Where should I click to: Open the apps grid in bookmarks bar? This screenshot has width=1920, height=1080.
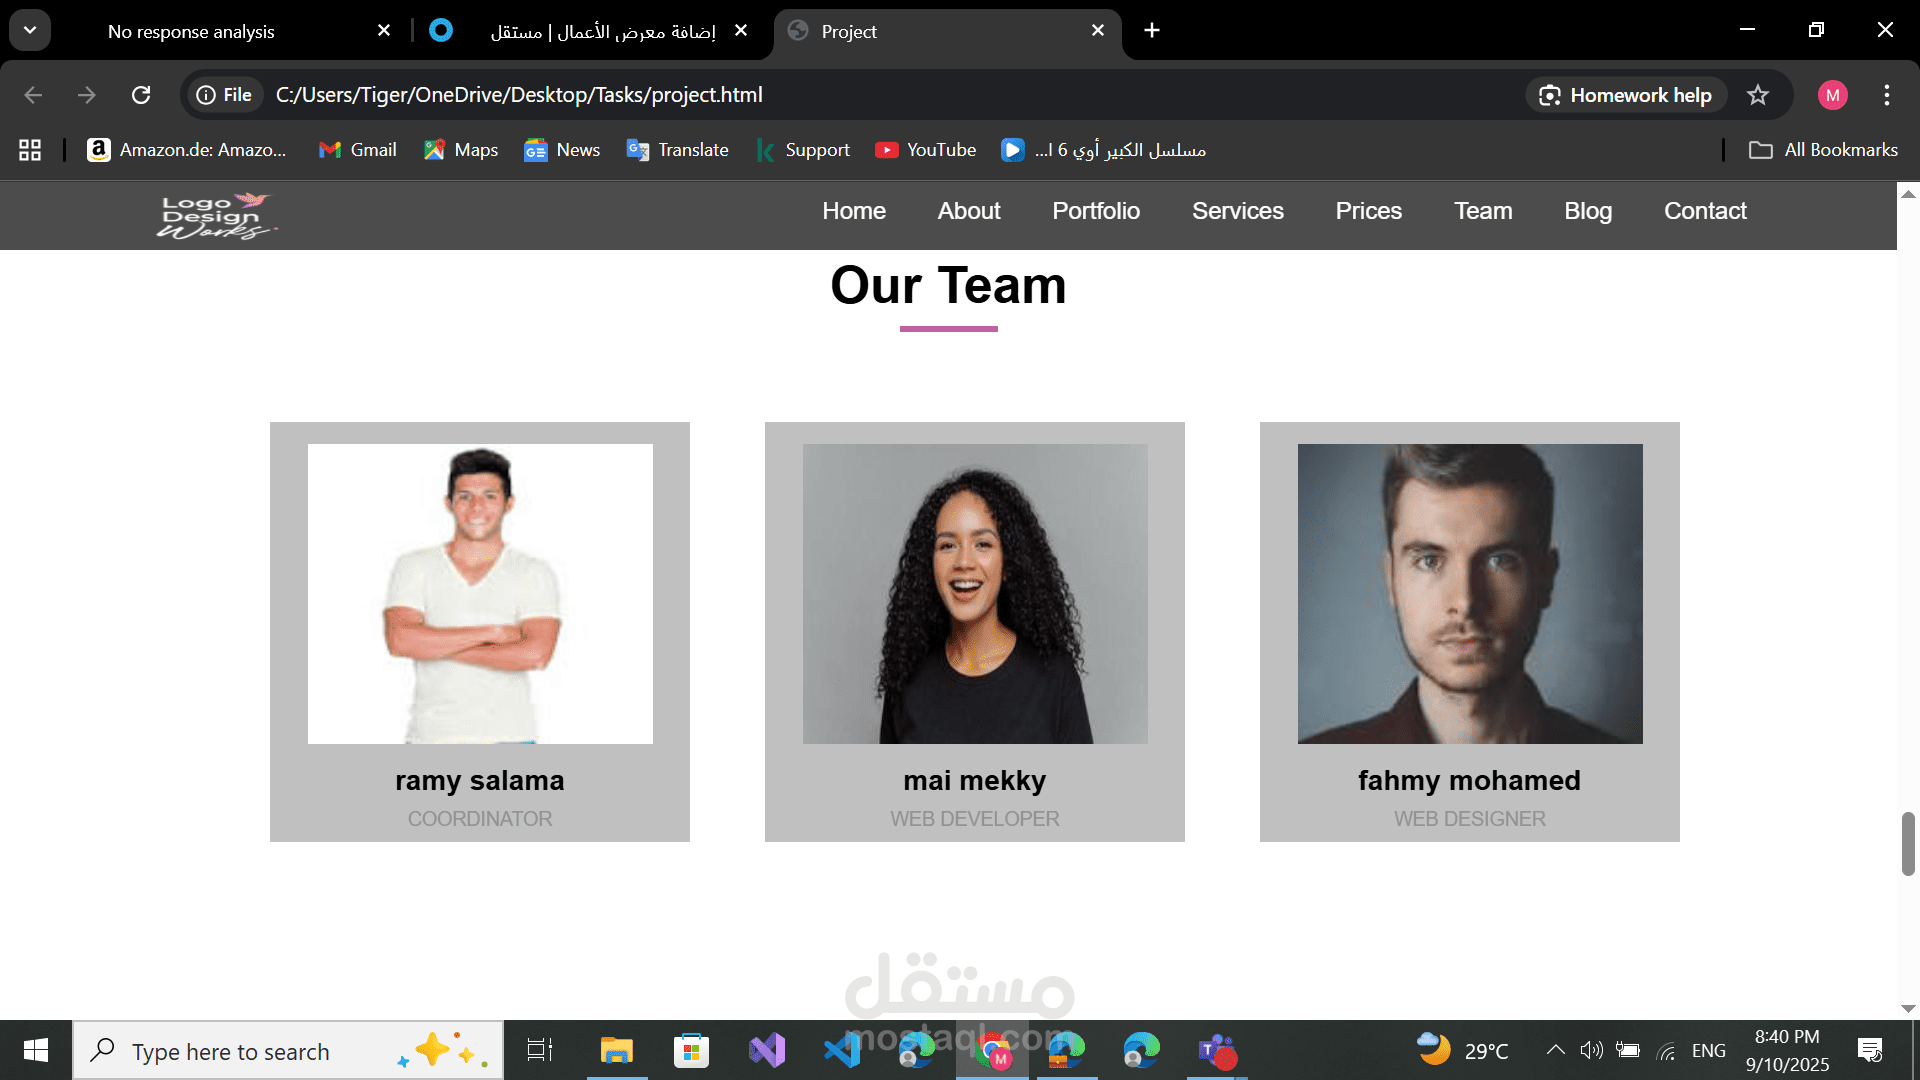(30, 150)
